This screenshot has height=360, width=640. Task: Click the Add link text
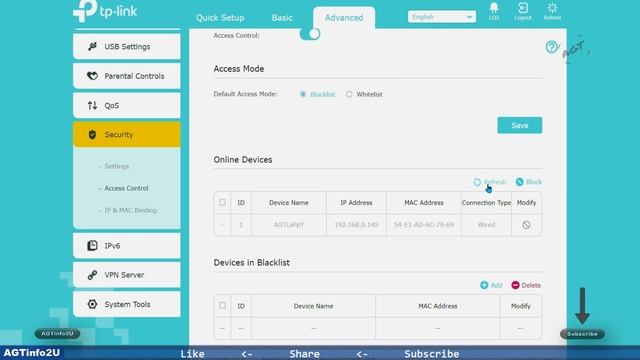tap(496, 285)
